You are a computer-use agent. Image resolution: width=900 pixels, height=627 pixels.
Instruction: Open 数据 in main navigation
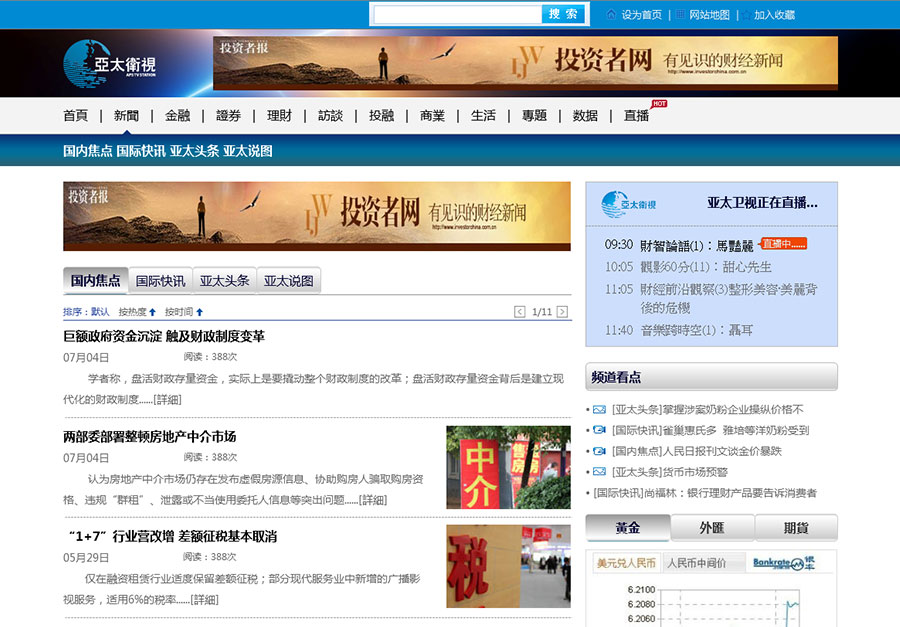[x=585, y=115]
